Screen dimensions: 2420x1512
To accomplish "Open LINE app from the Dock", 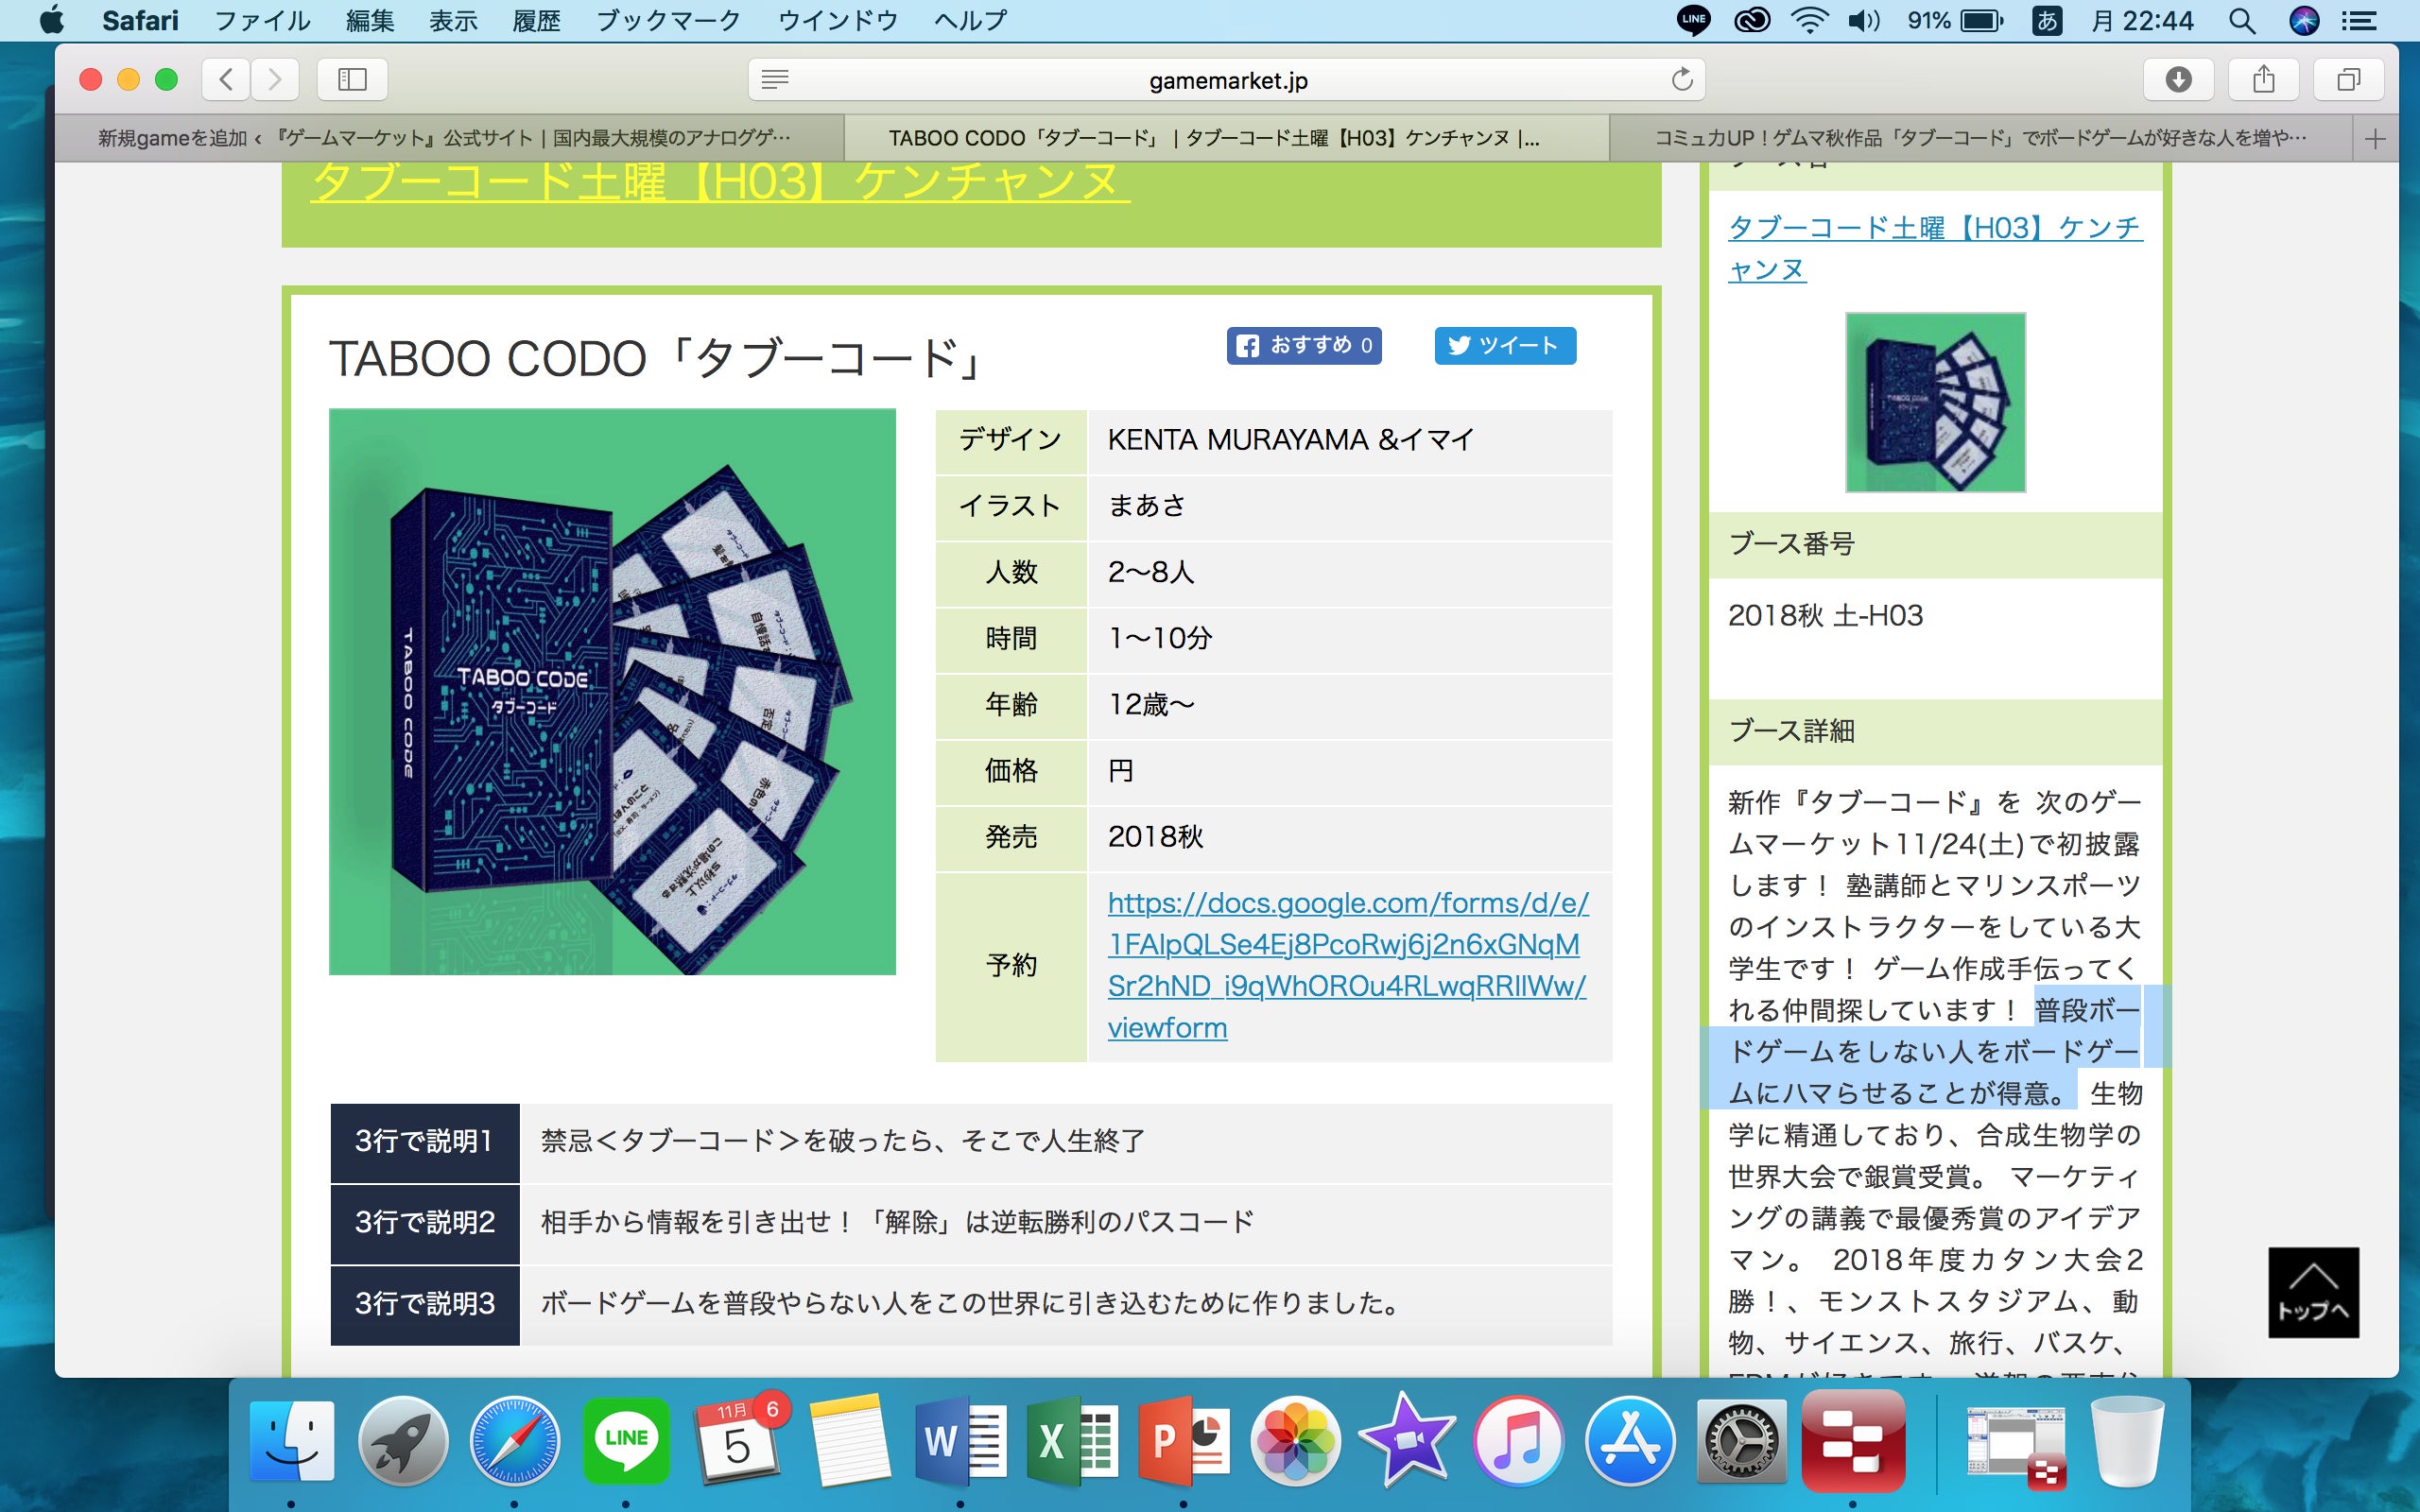I will click(626, 1439).
